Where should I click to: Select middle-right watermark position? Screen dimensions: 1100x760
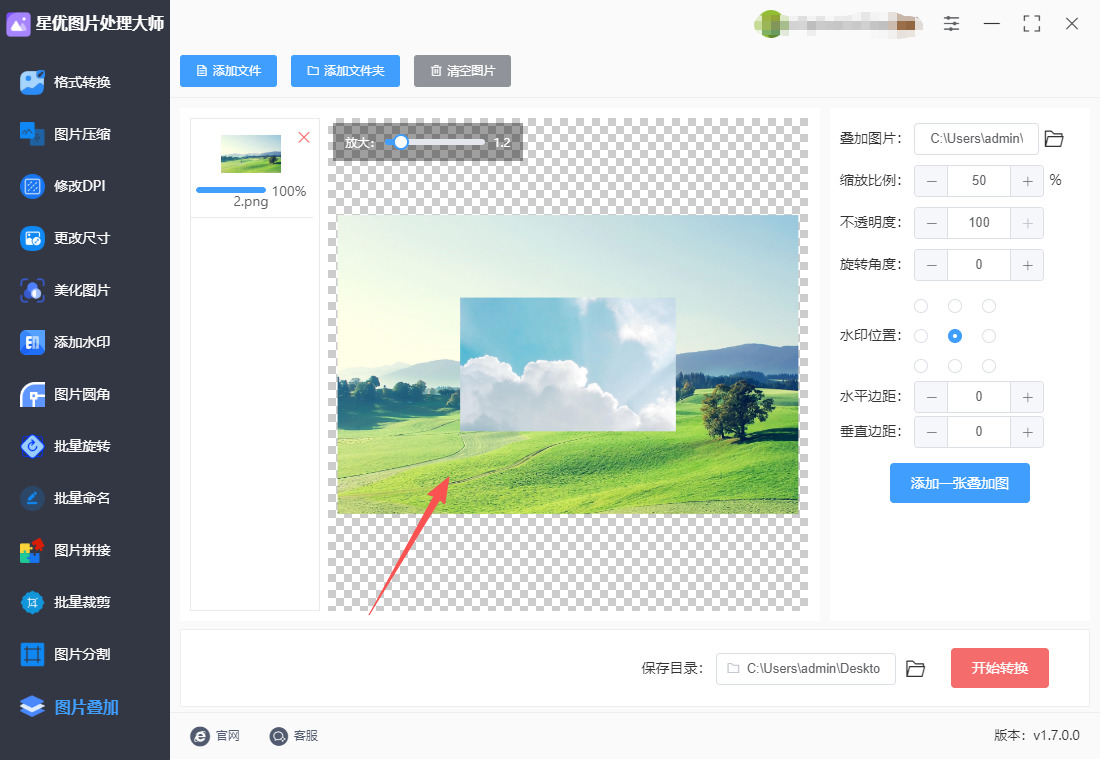click(989, 336)
